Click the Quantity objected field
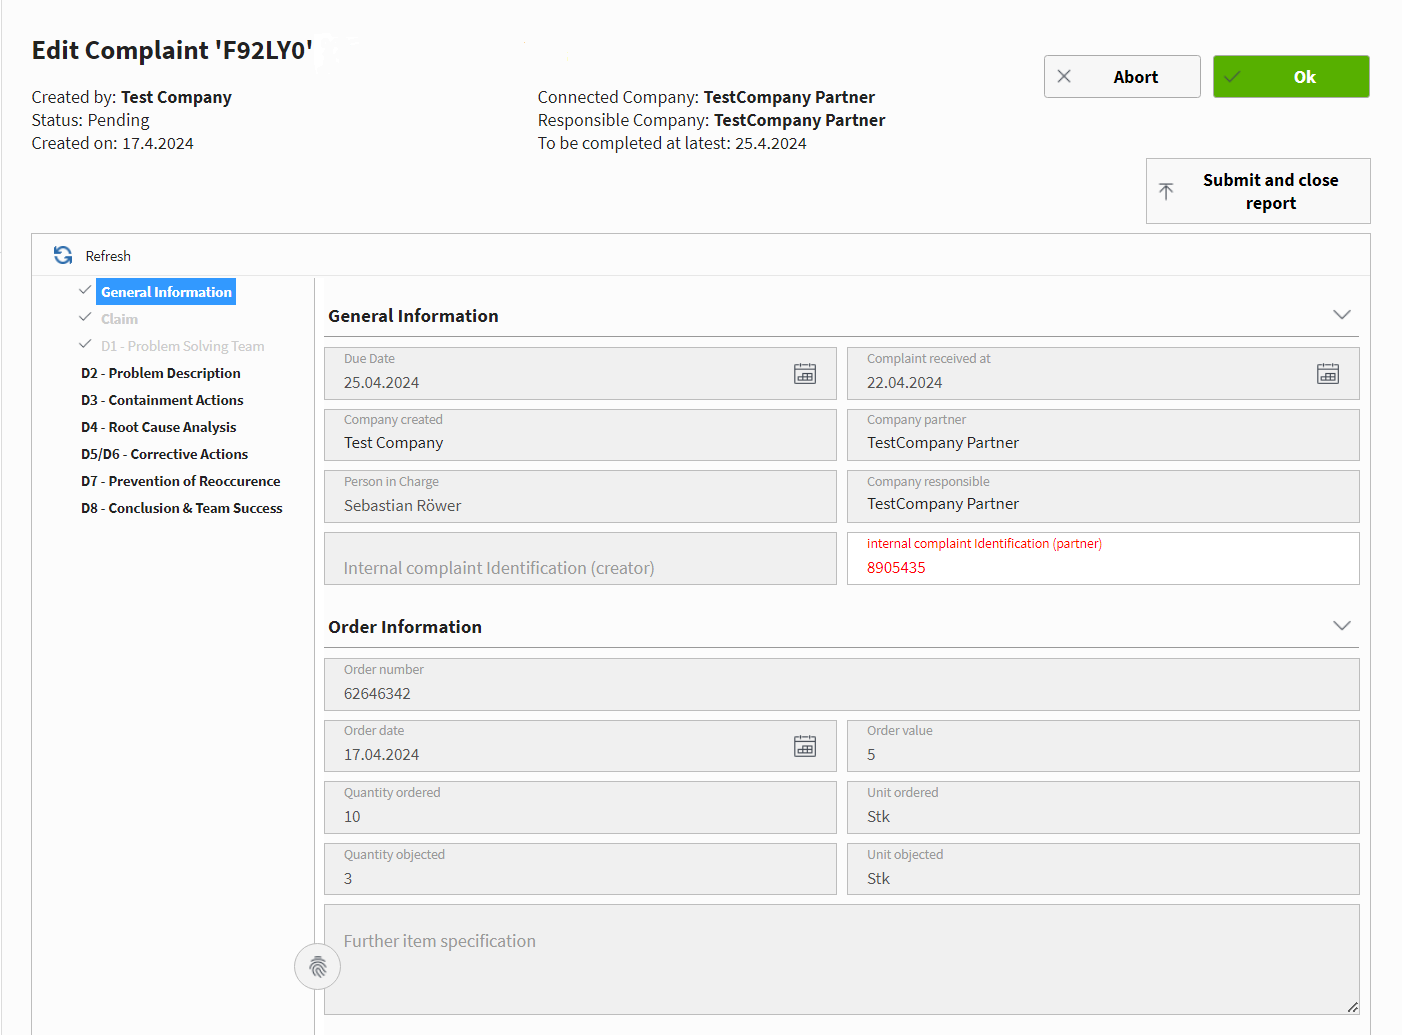Viewport: 1402px width, 1035px height. 580,869
